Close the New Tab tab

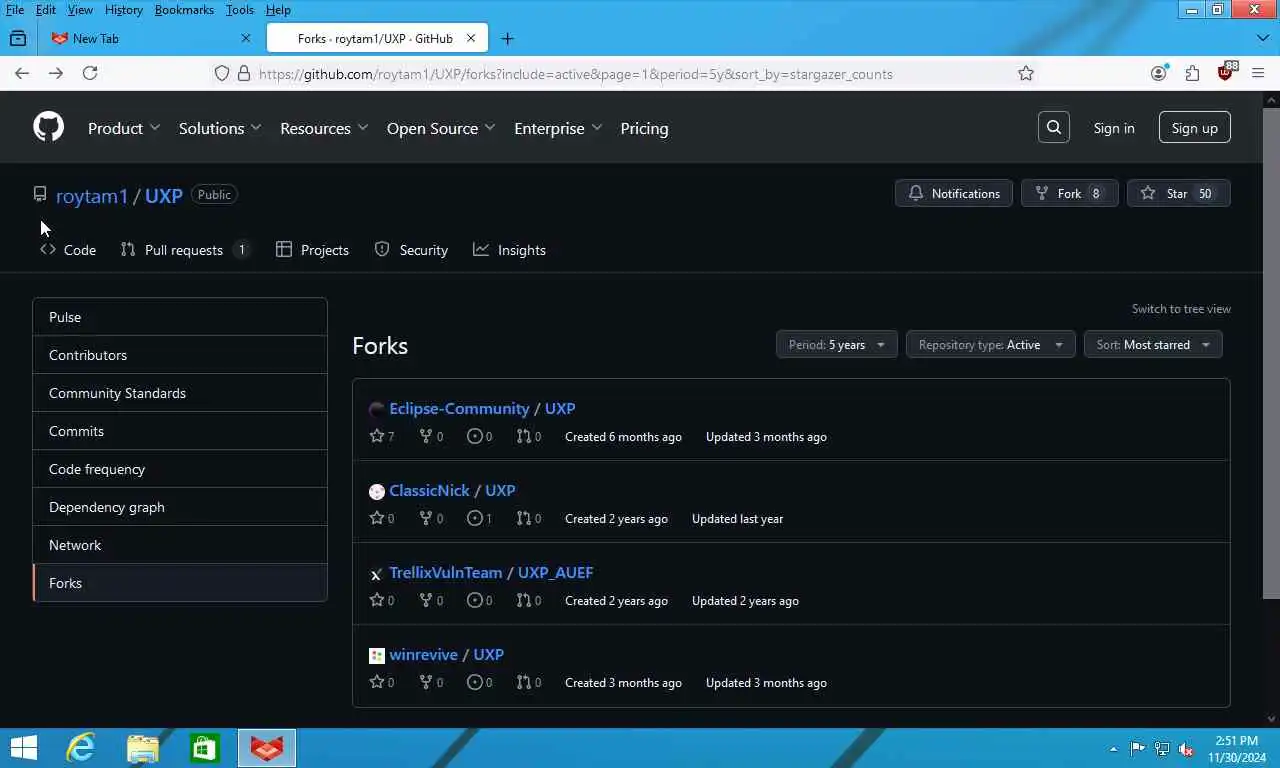pyautogui.click(x=246, y=38)
